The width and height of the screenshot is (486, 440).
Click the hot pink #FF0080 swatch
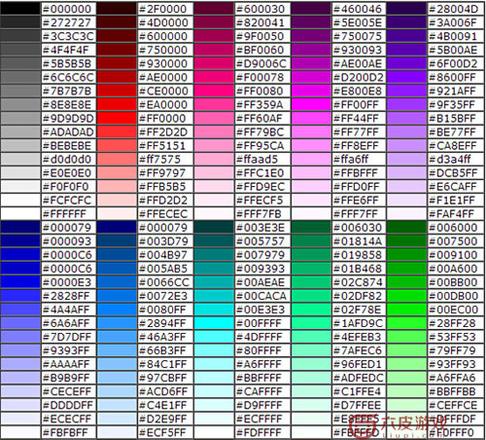click(214, 91)
